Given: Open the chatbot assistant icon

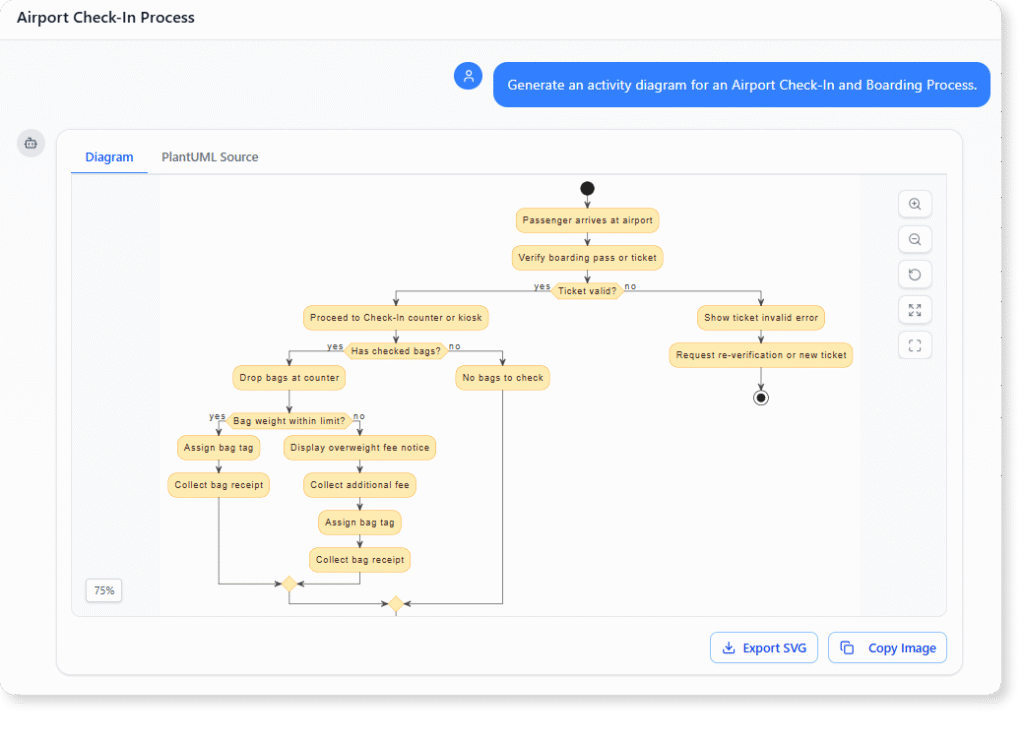Looking at the screenshot, I should click(30, 143).
